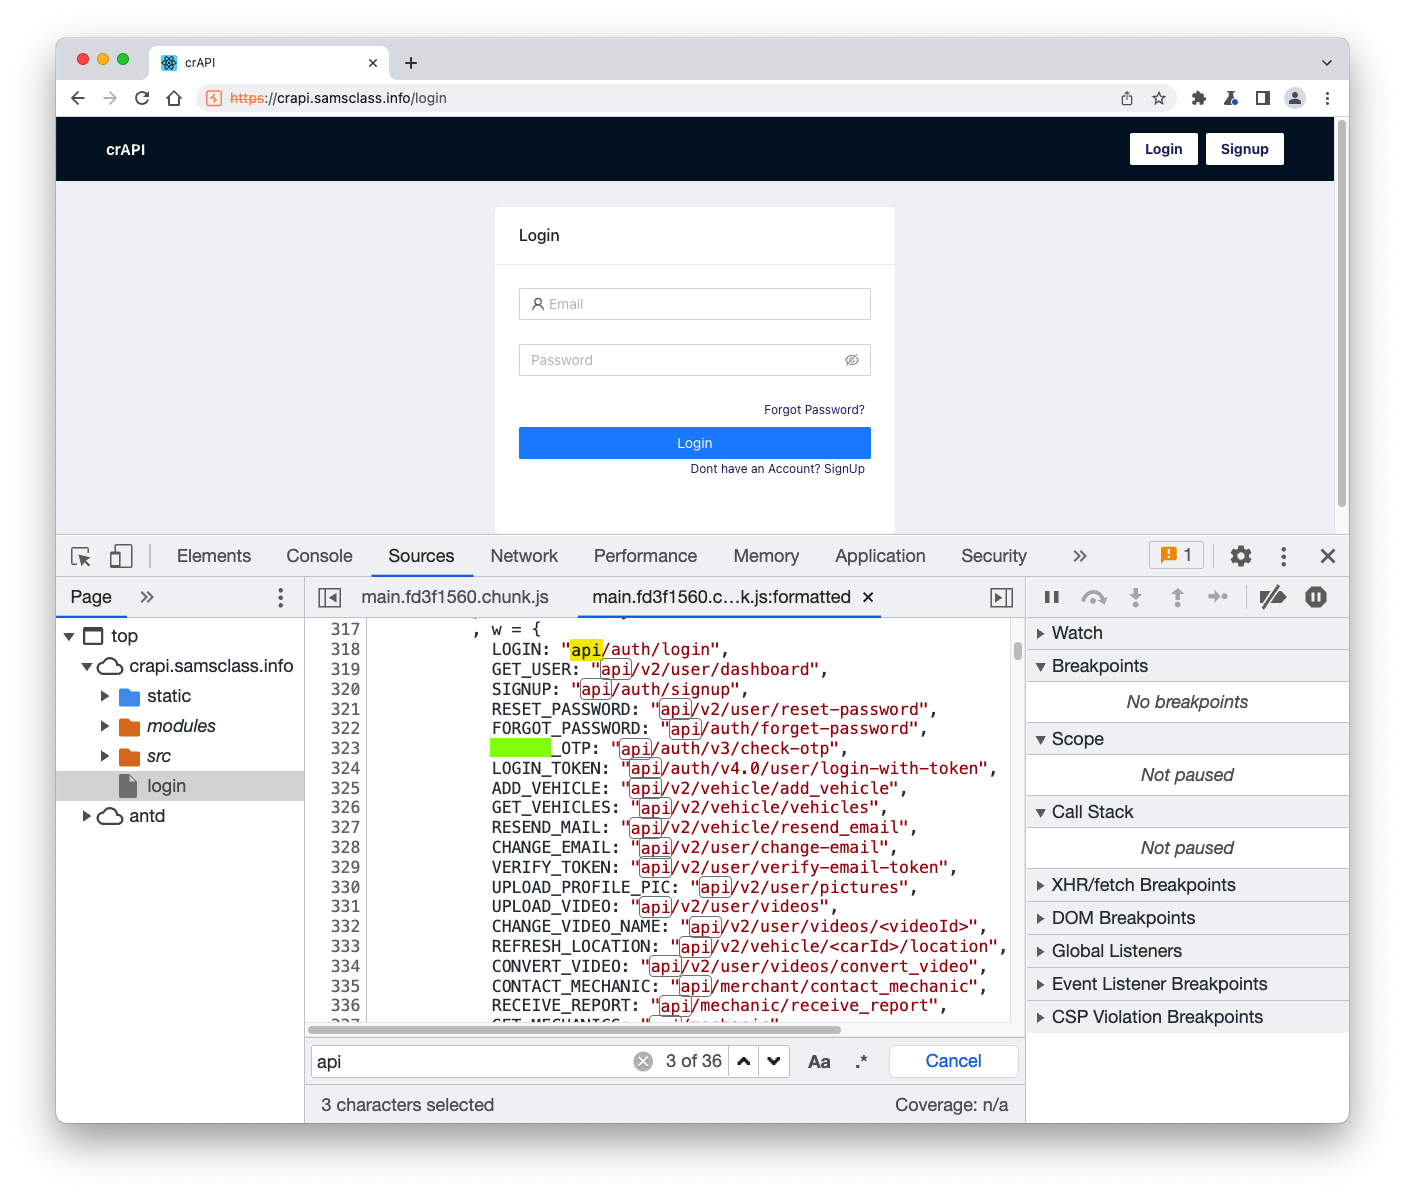Click the browser forward arrow
Viewport: 1405px width, 1197px height.
[x=110, y=98]
